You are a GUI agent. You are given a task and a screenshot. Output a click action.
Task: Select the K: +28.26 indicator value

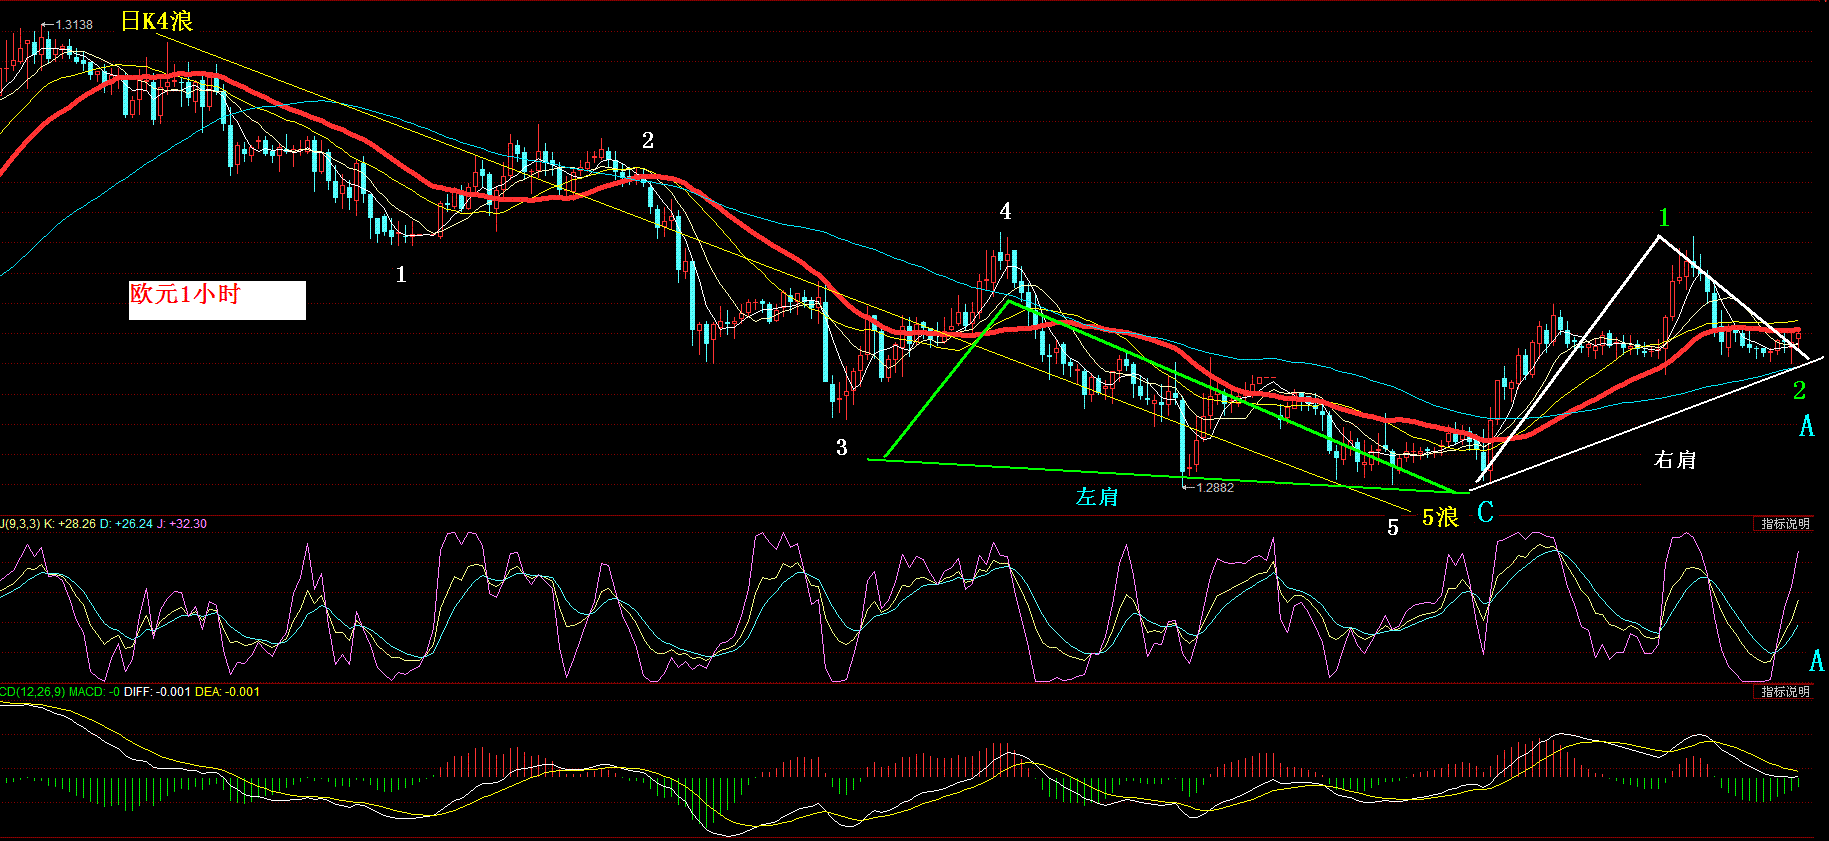(70, 524)
